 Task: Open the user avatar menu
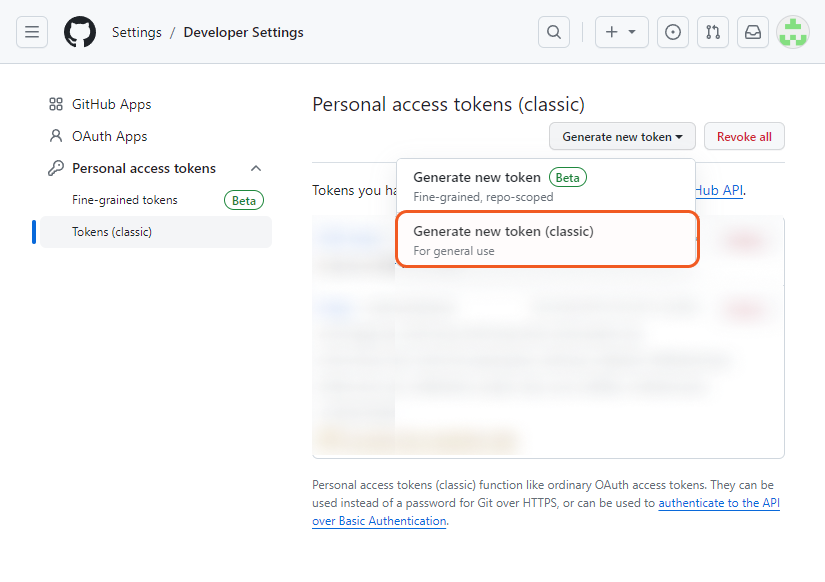(793, 32)
